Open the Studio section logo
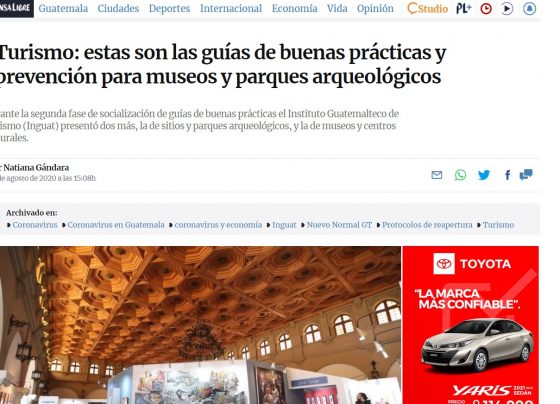This screenshot has height=404, width=560. pos(428,8)
